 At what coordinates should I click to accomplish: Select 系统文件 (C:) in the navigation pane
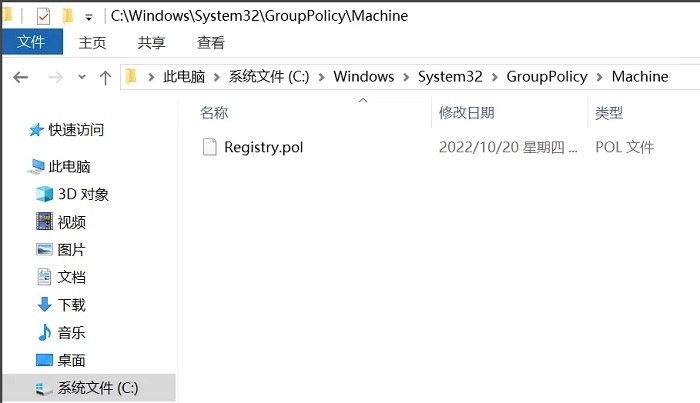[97, 388]
